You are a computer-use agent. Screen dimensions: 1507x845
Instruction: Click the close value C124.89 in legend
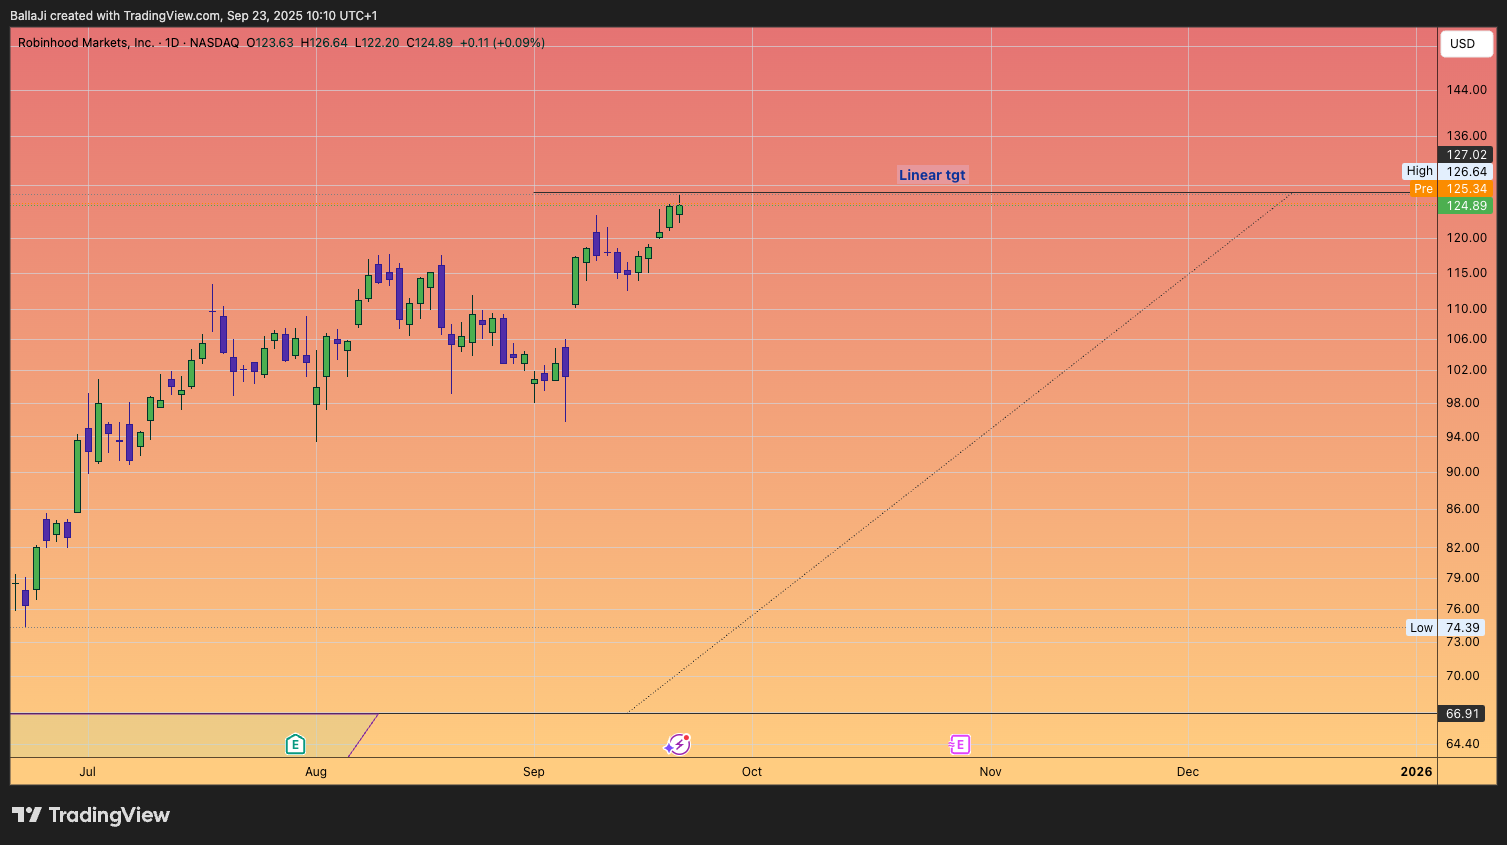429,43
